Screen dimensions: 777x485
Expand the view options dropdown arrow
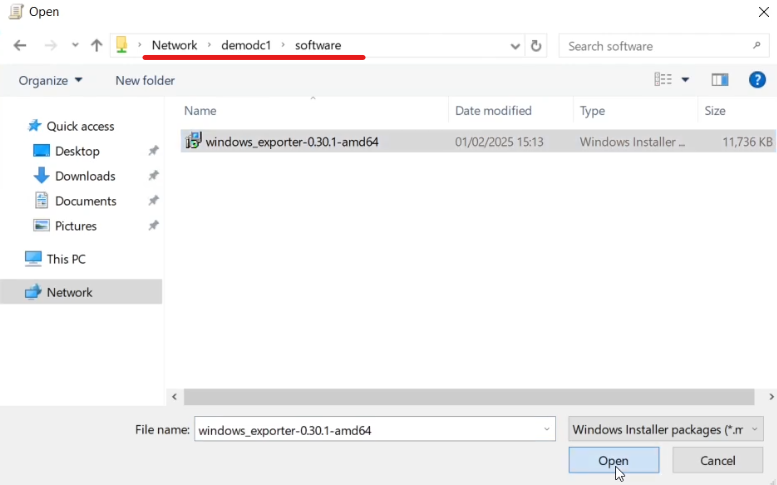[686, 80]
